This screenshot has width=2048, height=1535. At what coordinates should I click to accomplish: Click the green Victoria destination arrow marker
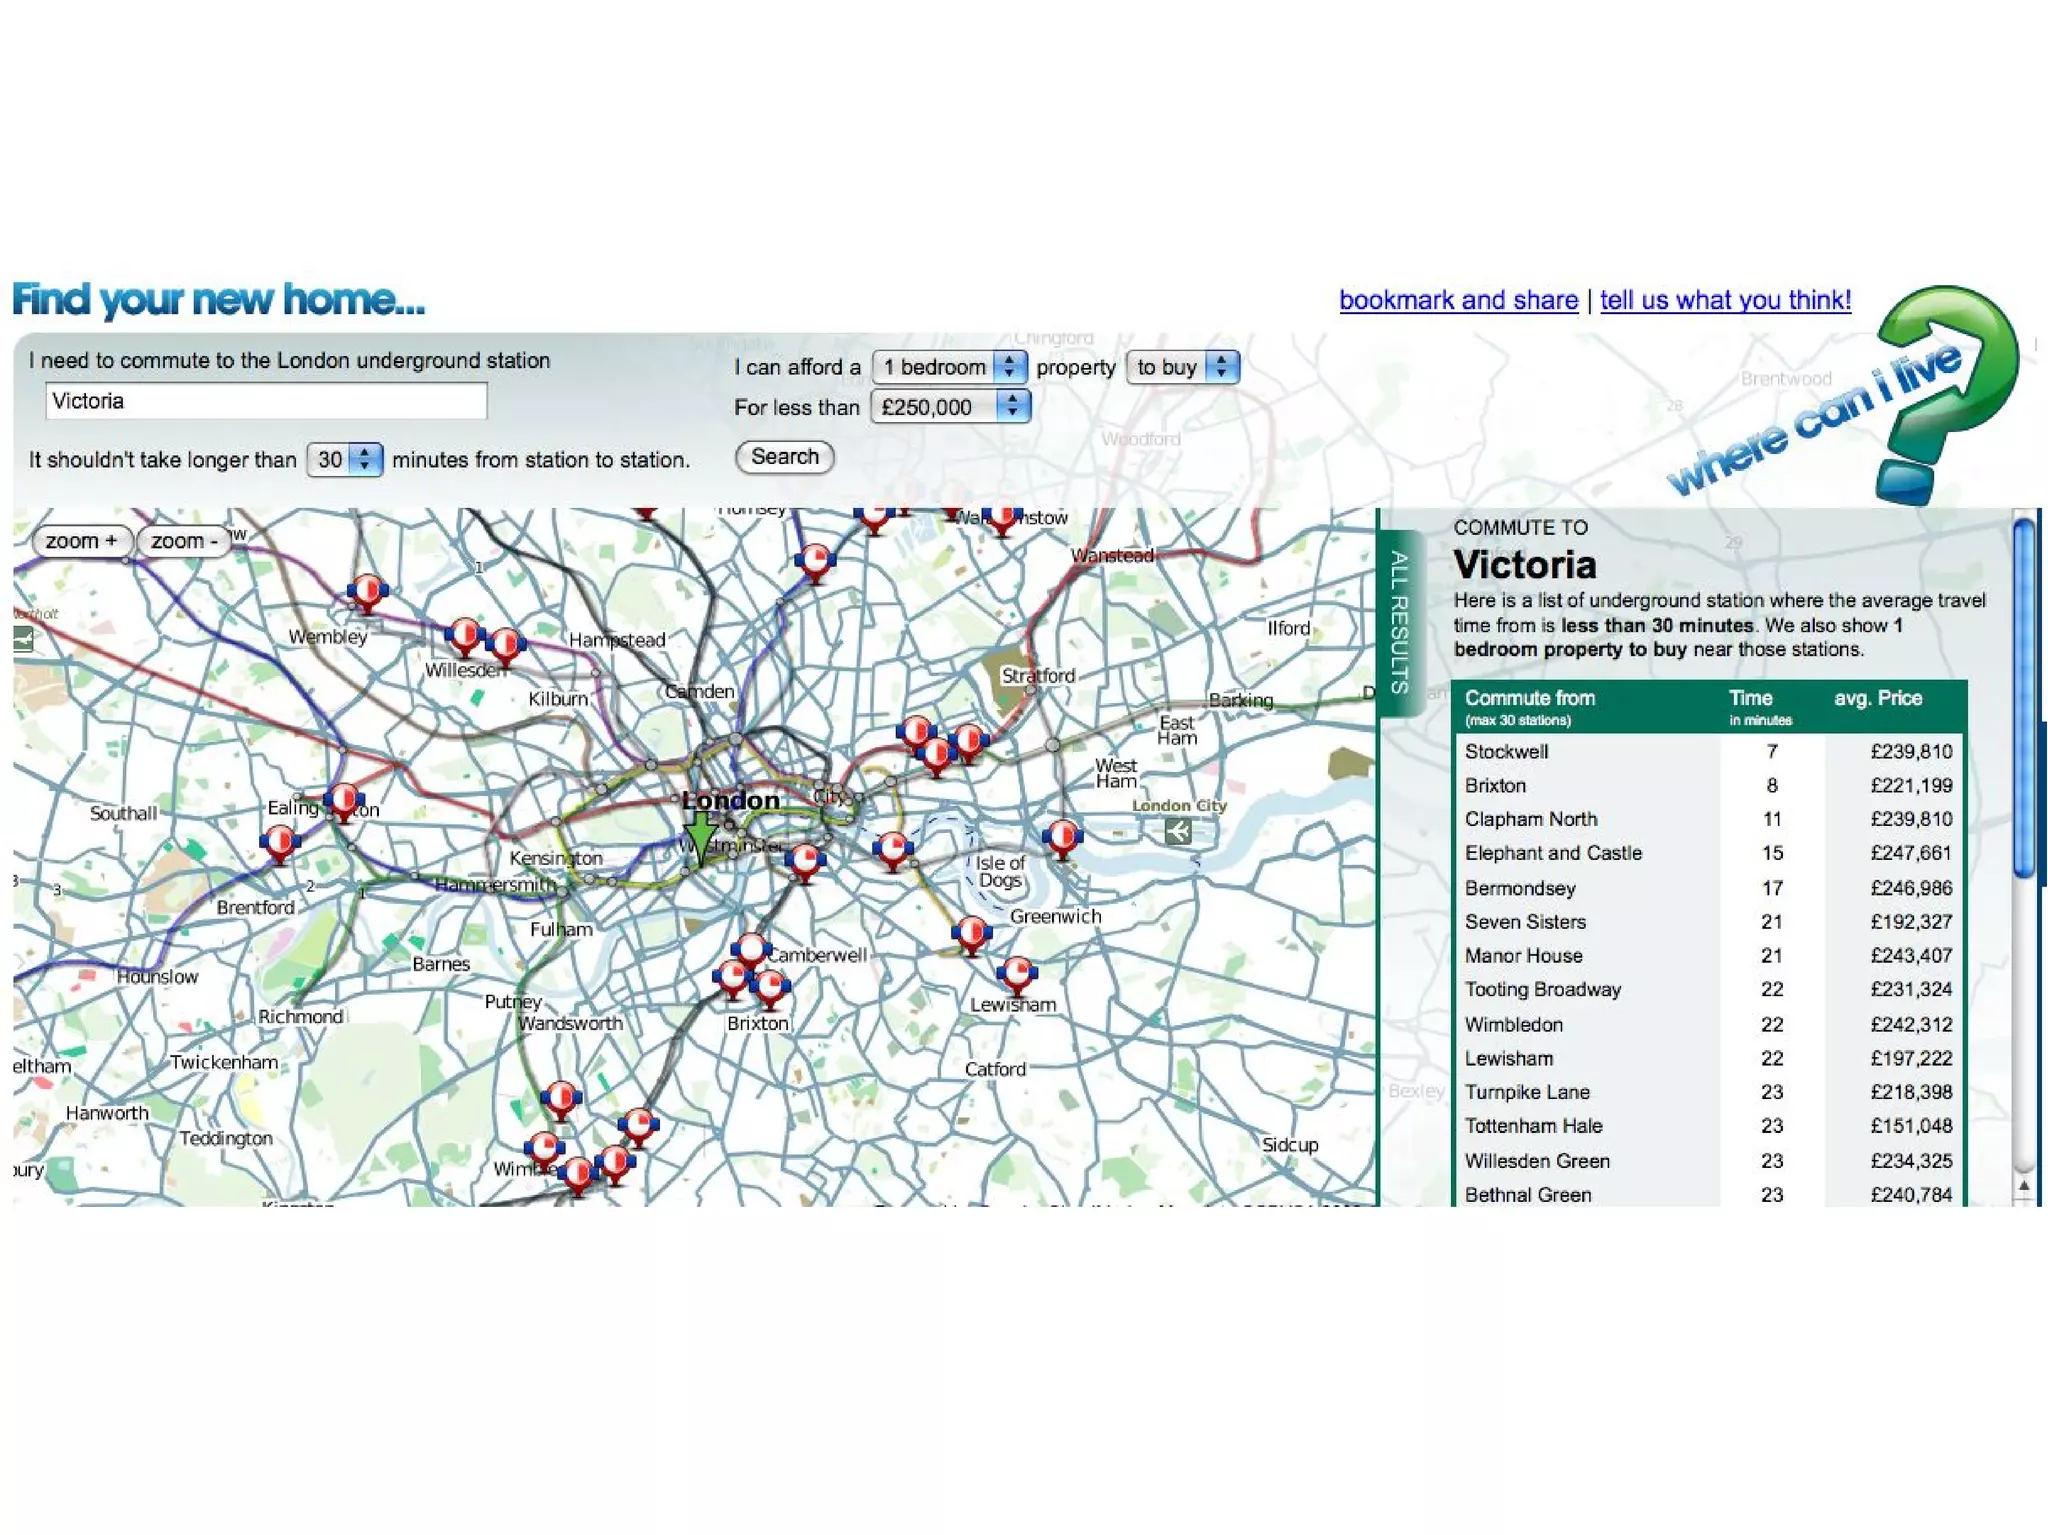click(701, 838)
